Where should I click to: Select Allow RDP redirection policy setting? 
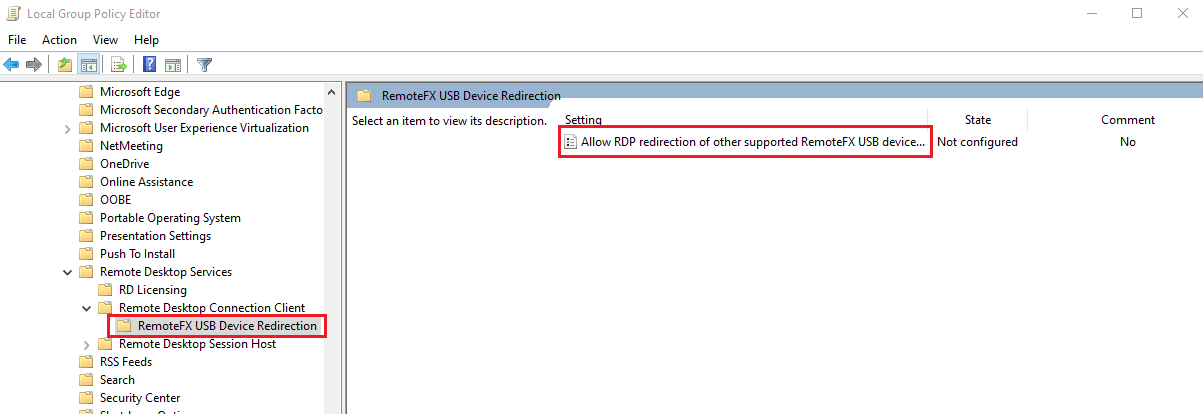pos(752,142)
